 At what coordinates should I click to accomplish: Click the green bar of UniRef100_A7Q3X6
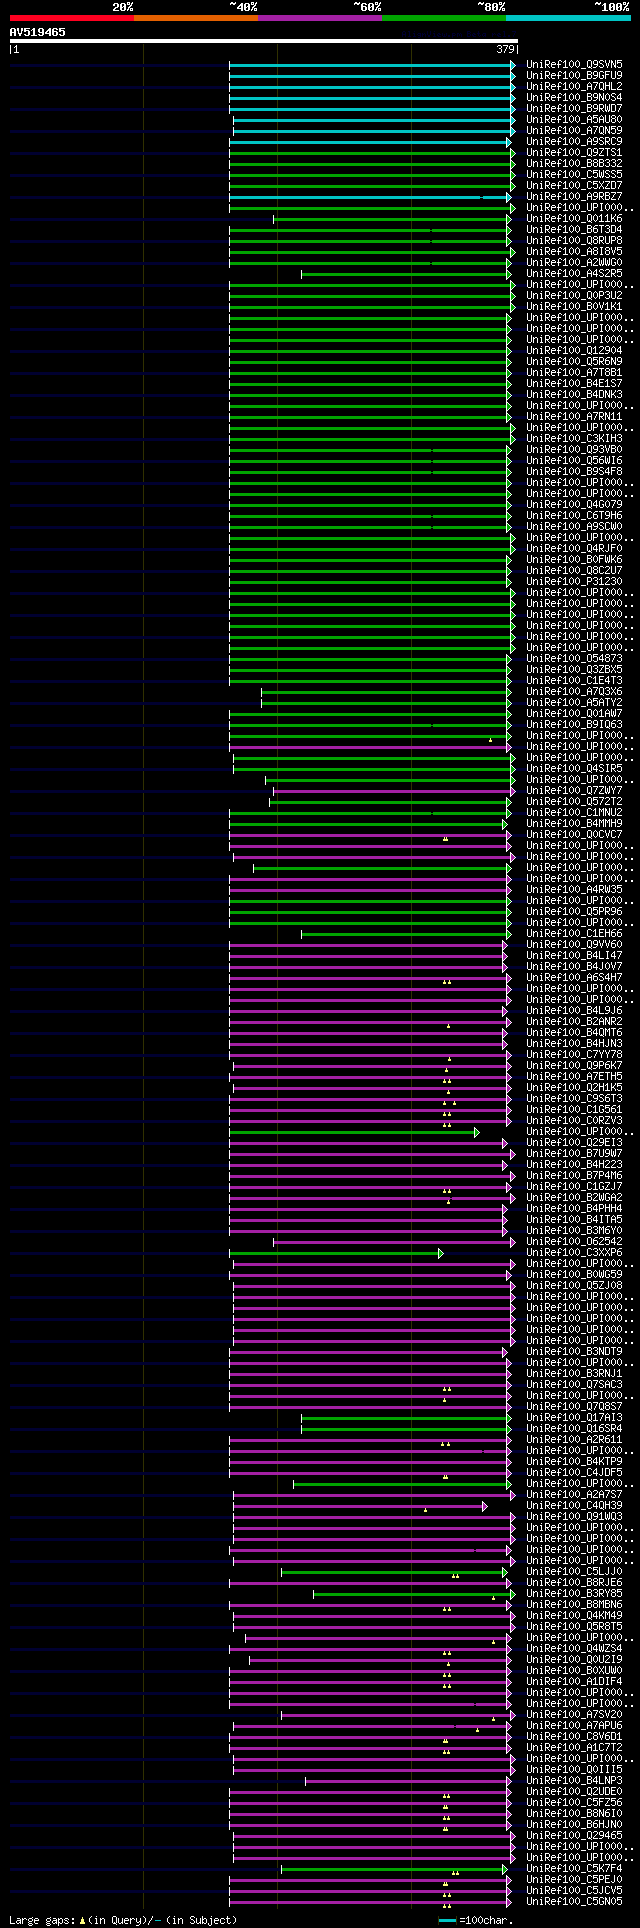[x=386, y=692]
